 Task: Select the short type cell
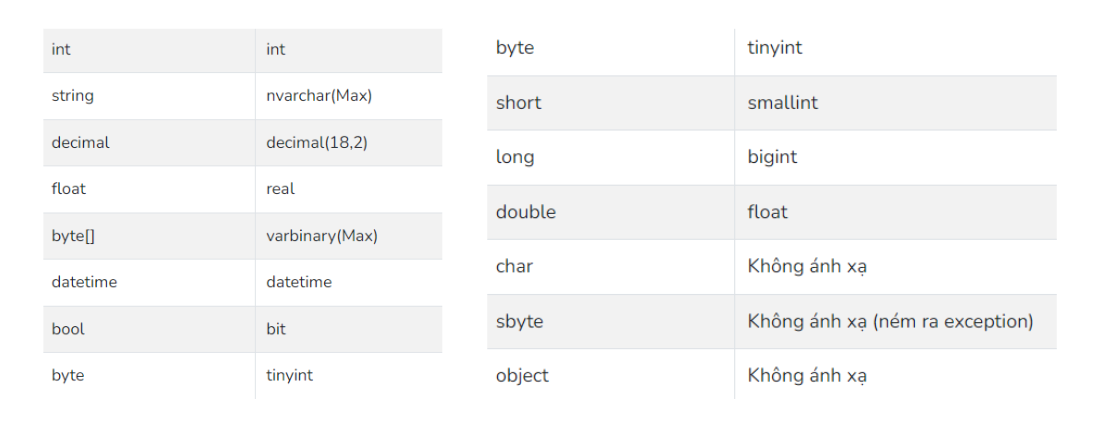[518, 103]
